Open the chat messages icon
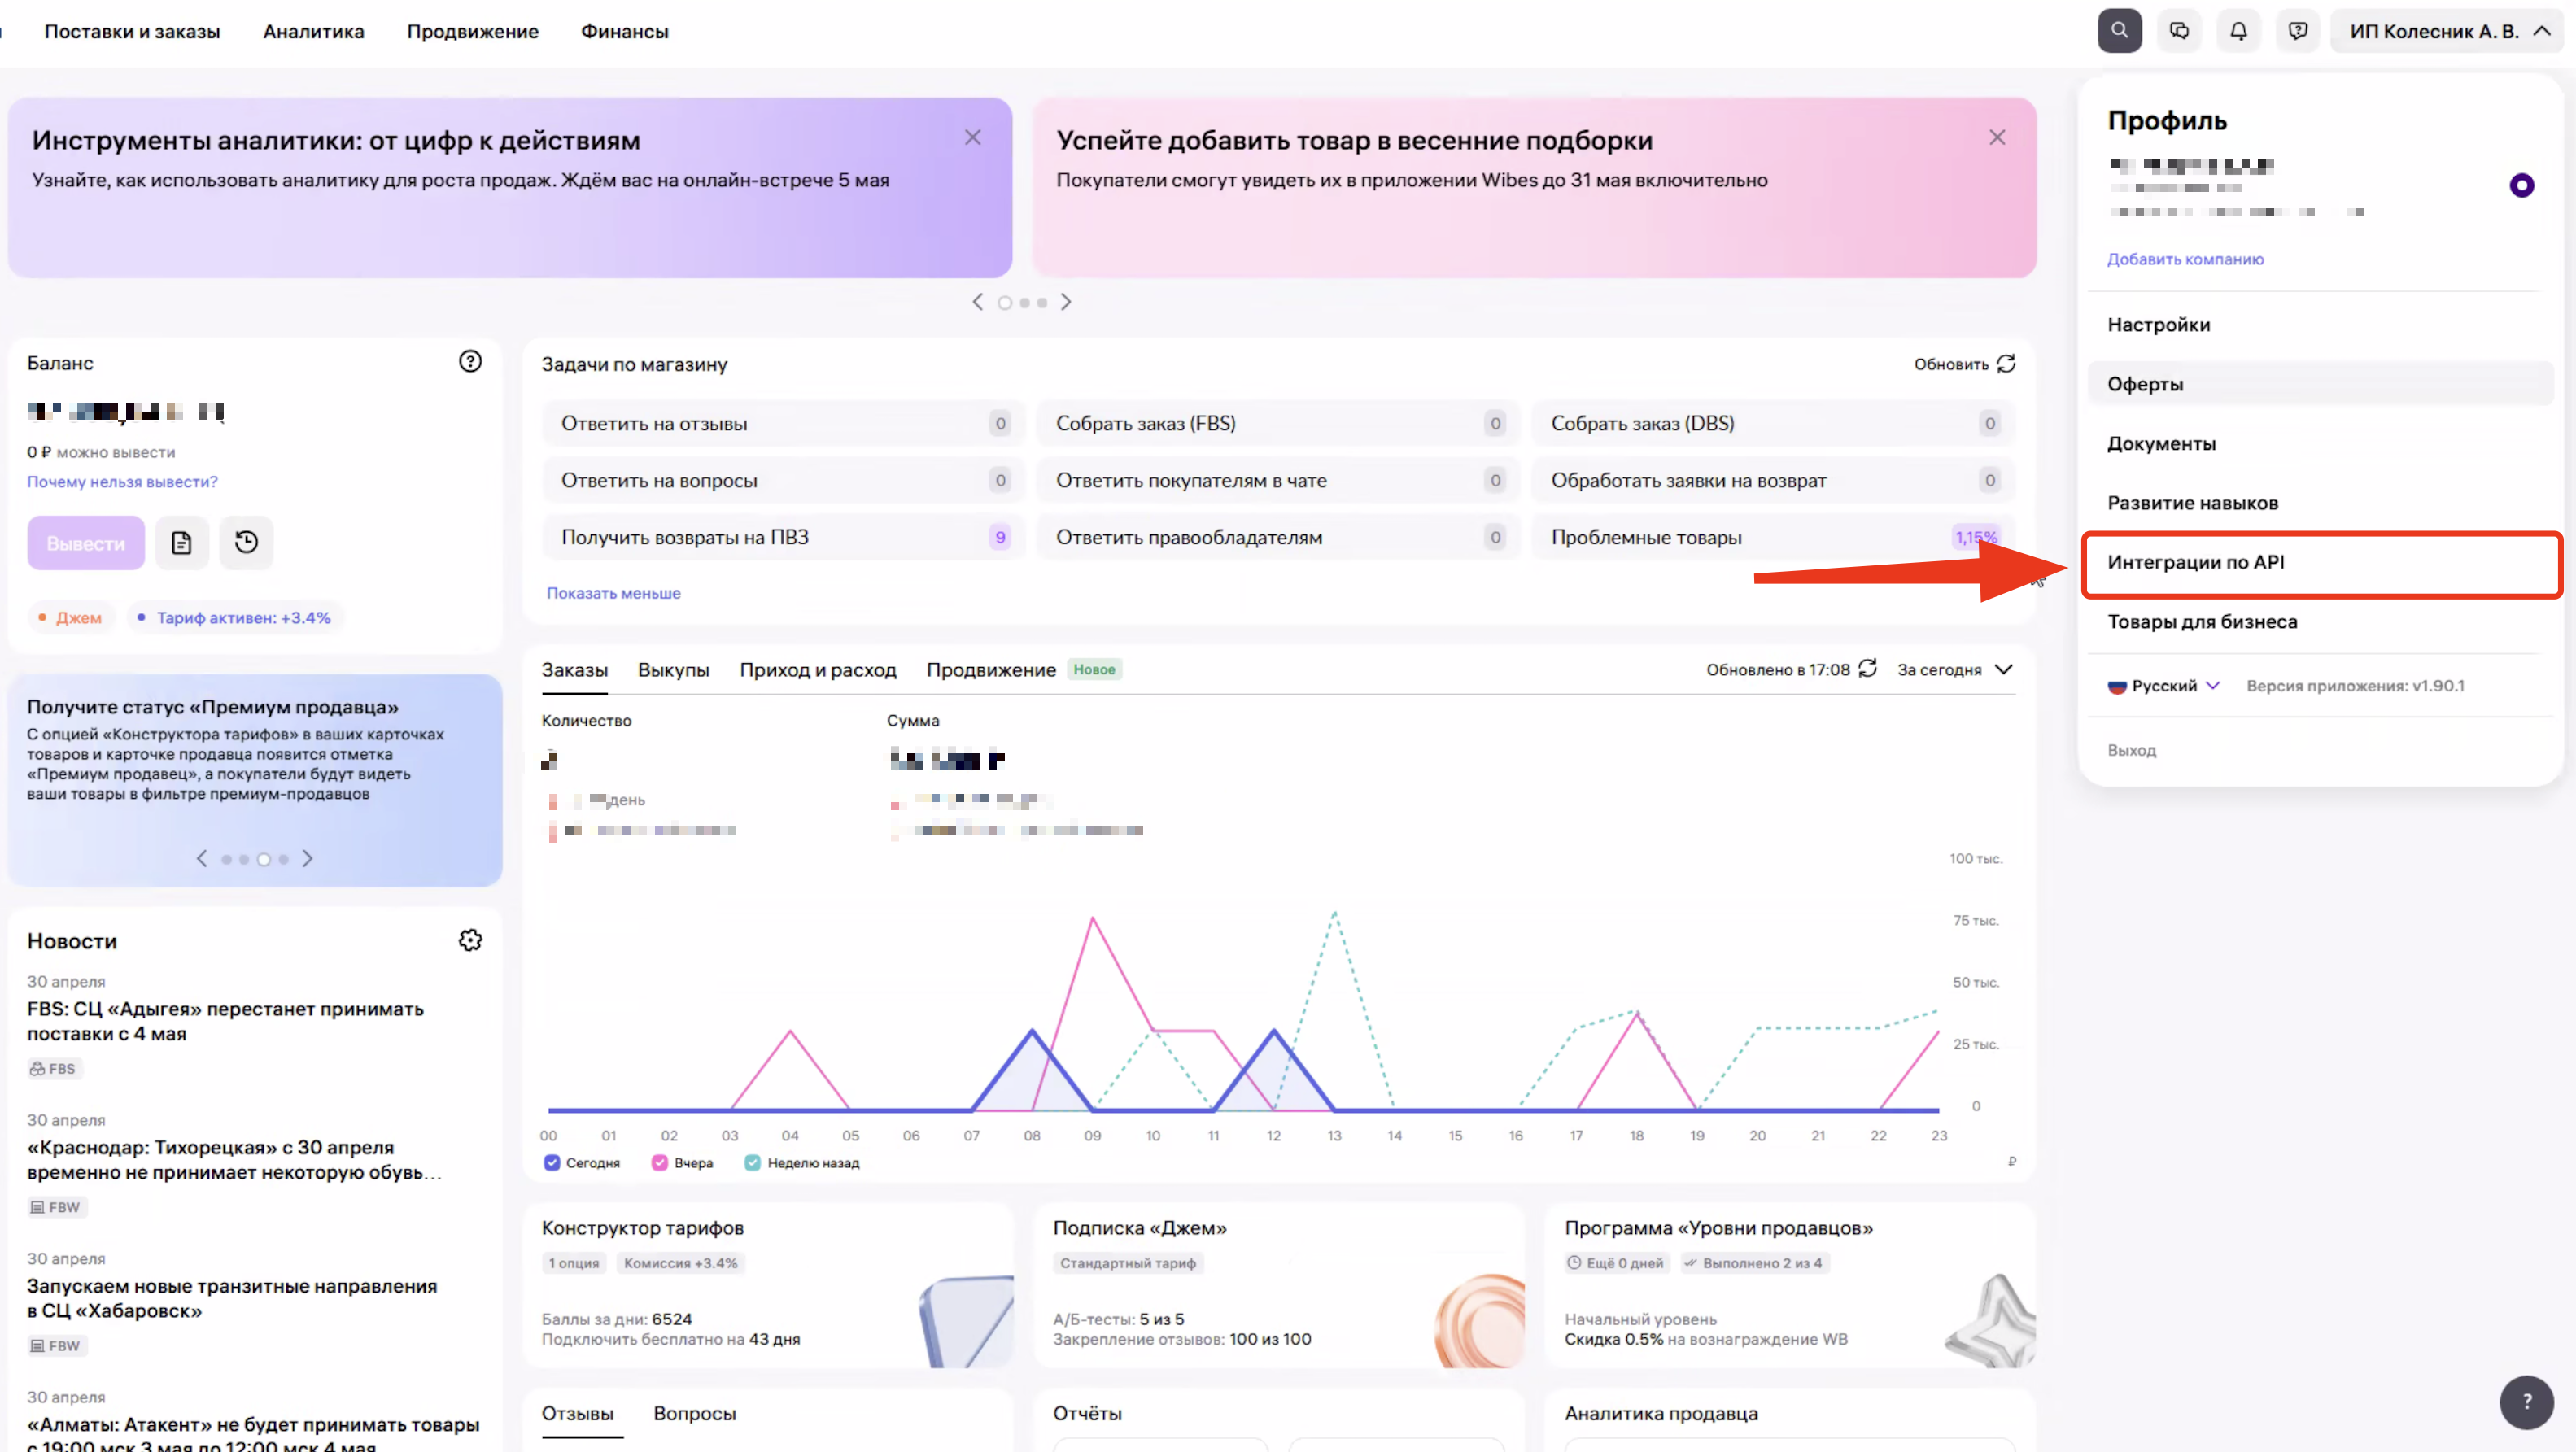 pos(2179,31)
